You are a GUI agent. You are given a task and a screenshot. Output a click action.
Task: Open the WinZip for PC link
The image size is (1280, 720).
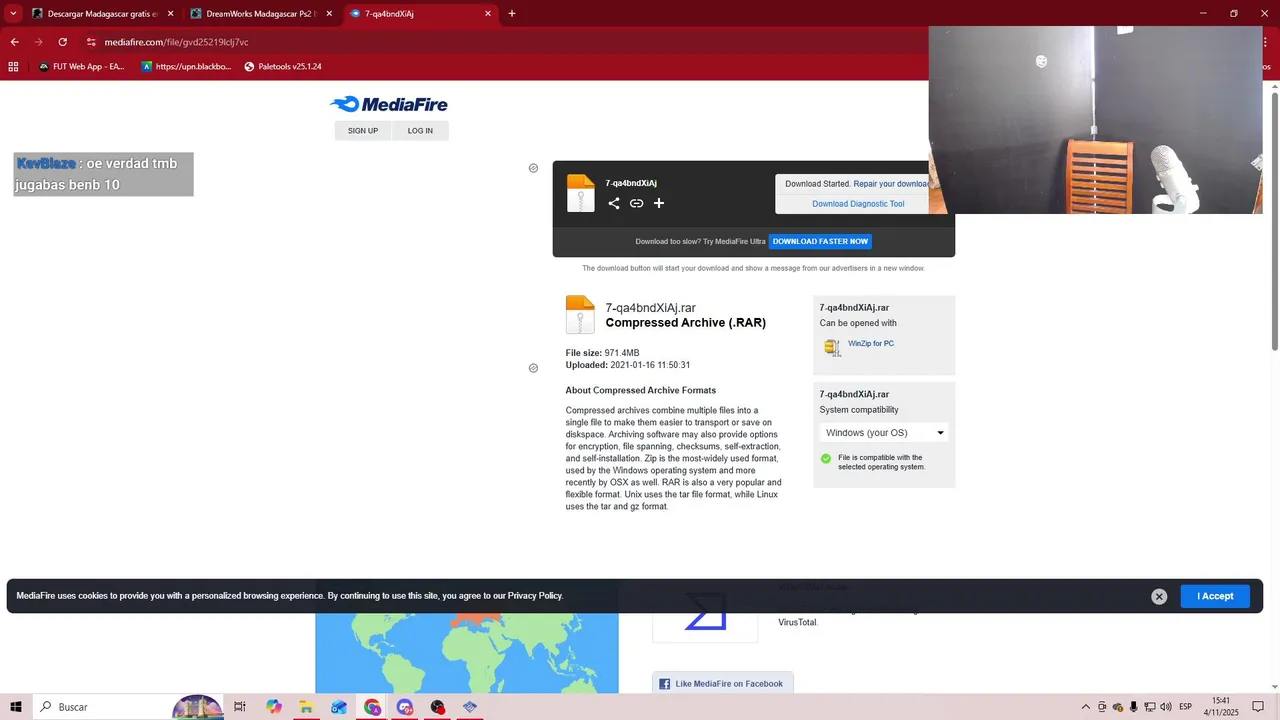[x=871, y=344]
